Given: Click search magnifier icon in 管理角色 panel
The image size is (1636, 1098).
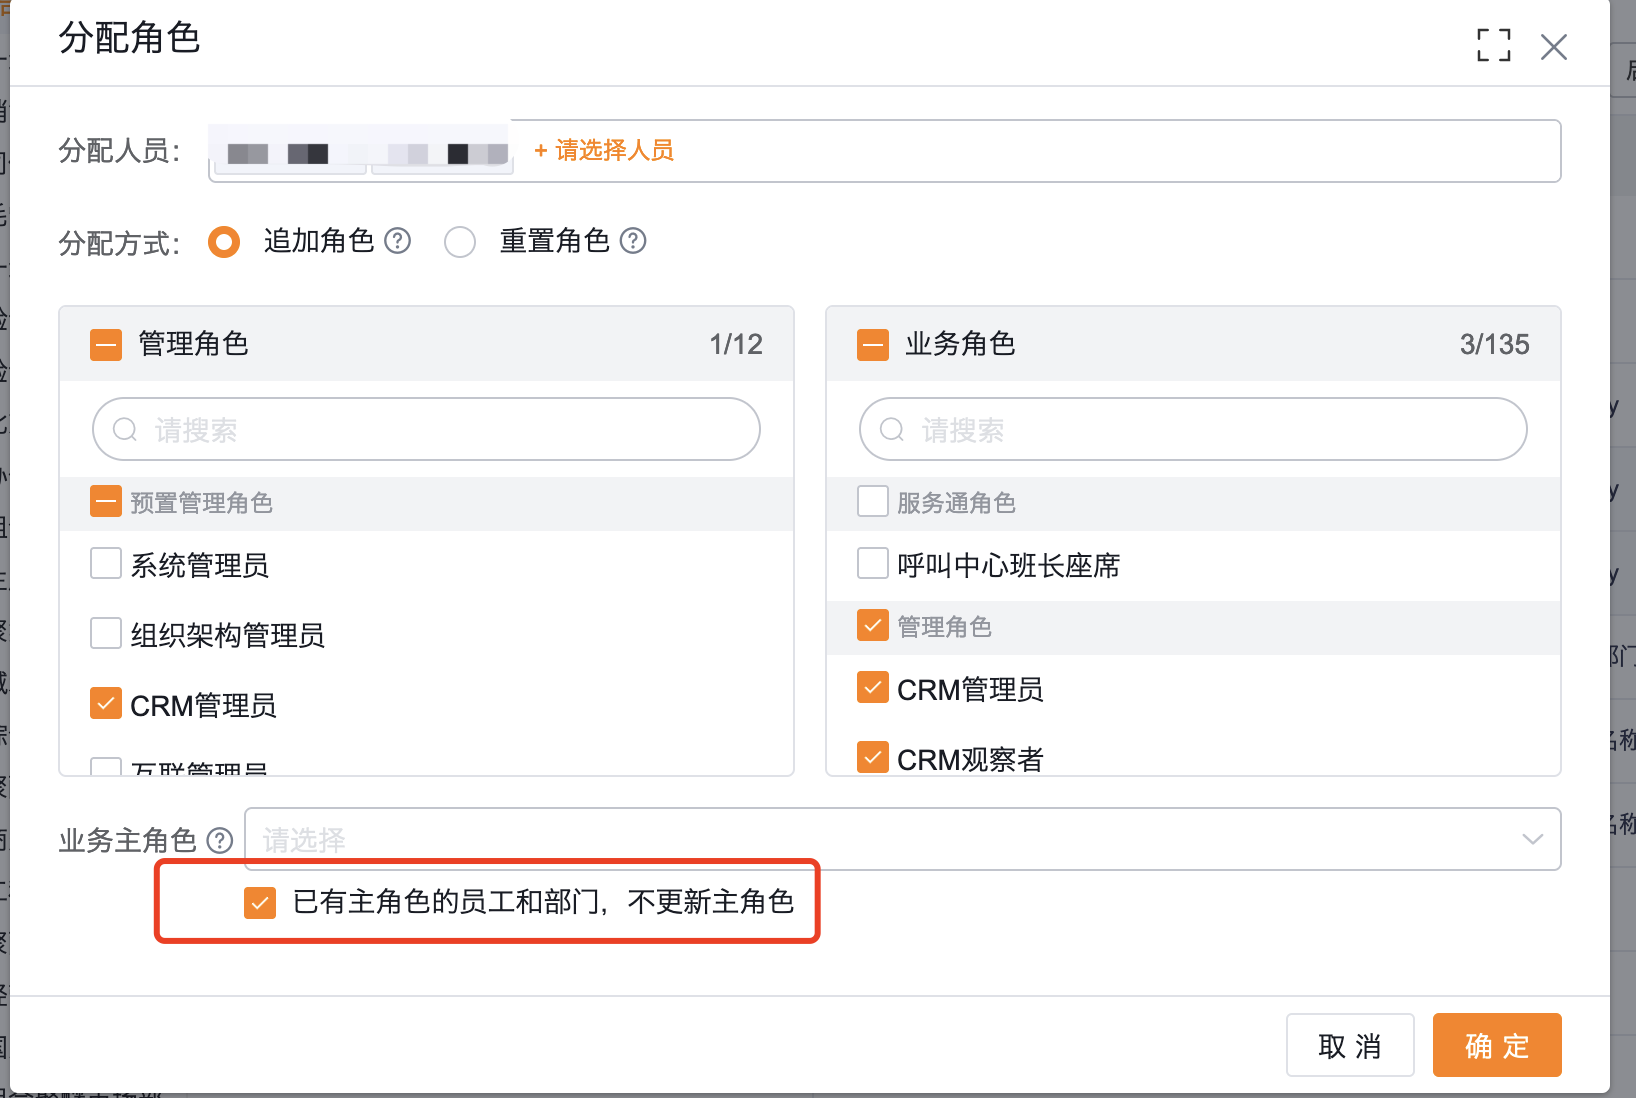Looking at the screenshot, I should 124,429.
